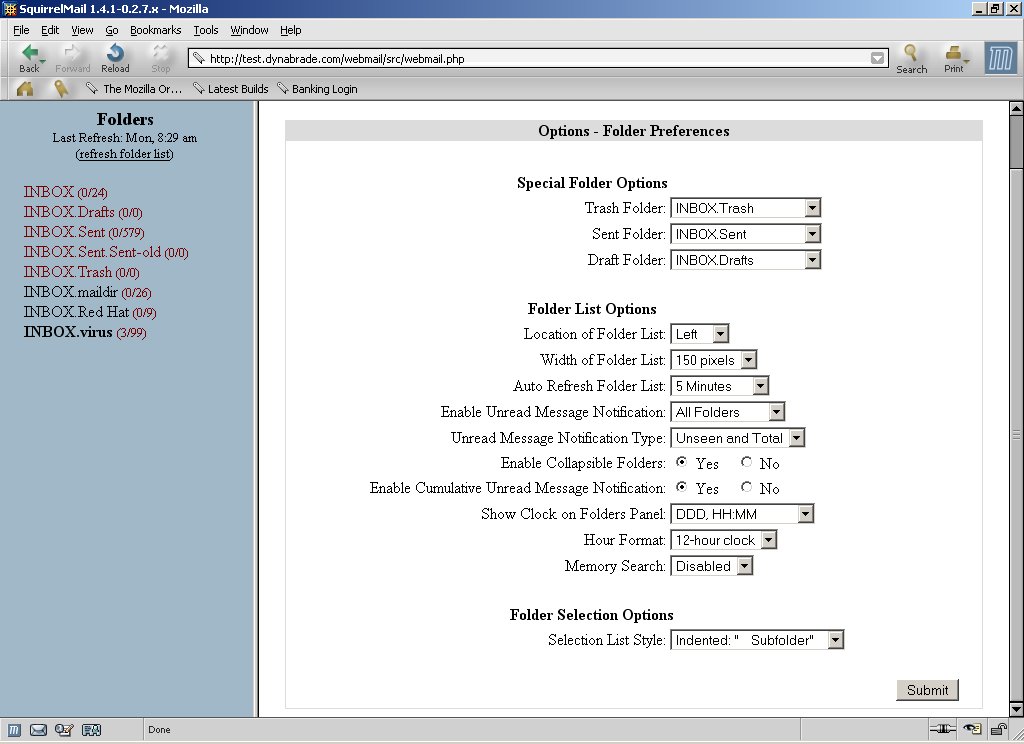Open Composer icon in status bar

(x=64, y=730)
